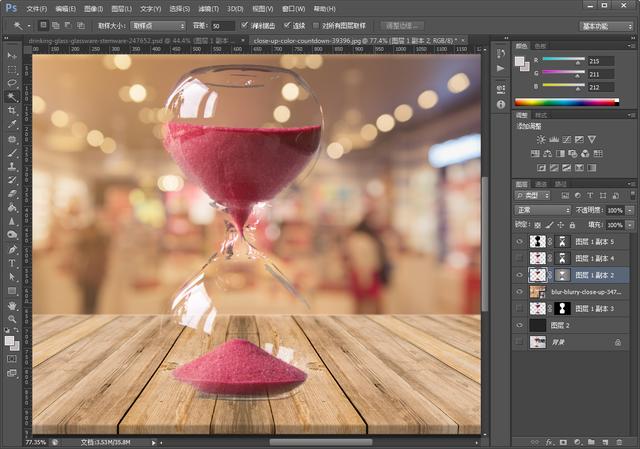Open the Fill slider dropdown arrow
This screenshot has height=449, width=640.
[x=631, y=225]
